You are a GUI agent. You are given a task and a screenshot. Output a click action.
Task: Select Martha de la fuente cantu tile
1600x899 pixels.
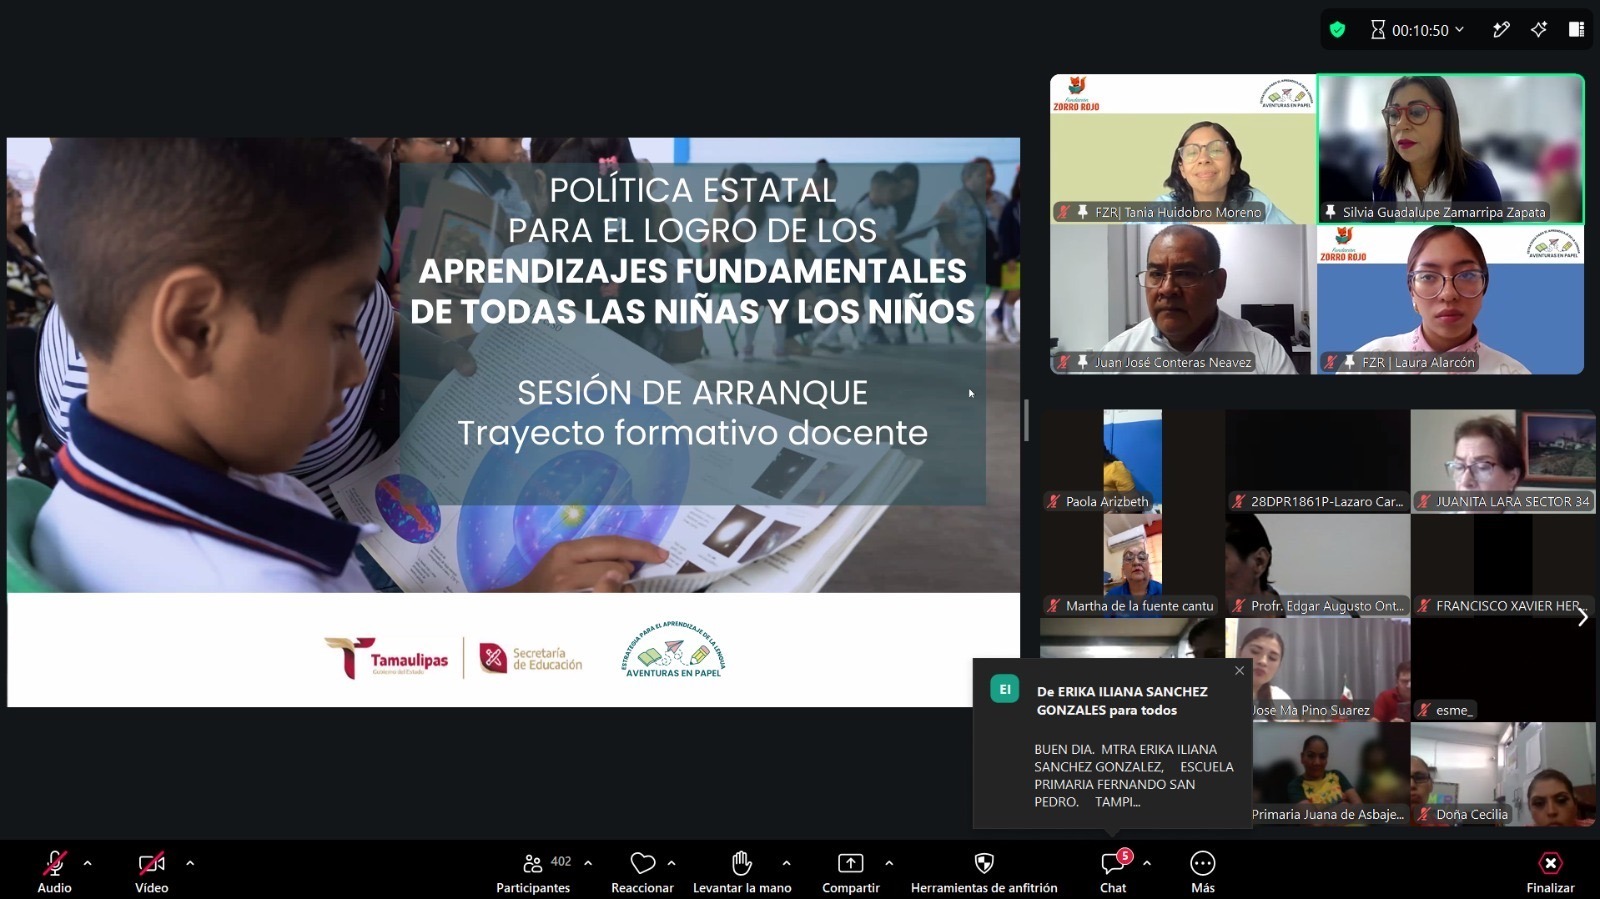[x=1132, y=566]
